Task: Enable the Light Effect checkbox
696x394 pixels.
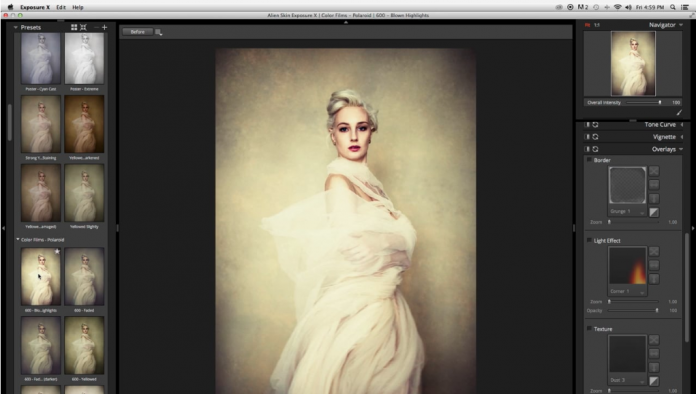Action: [x=589, y=240]
